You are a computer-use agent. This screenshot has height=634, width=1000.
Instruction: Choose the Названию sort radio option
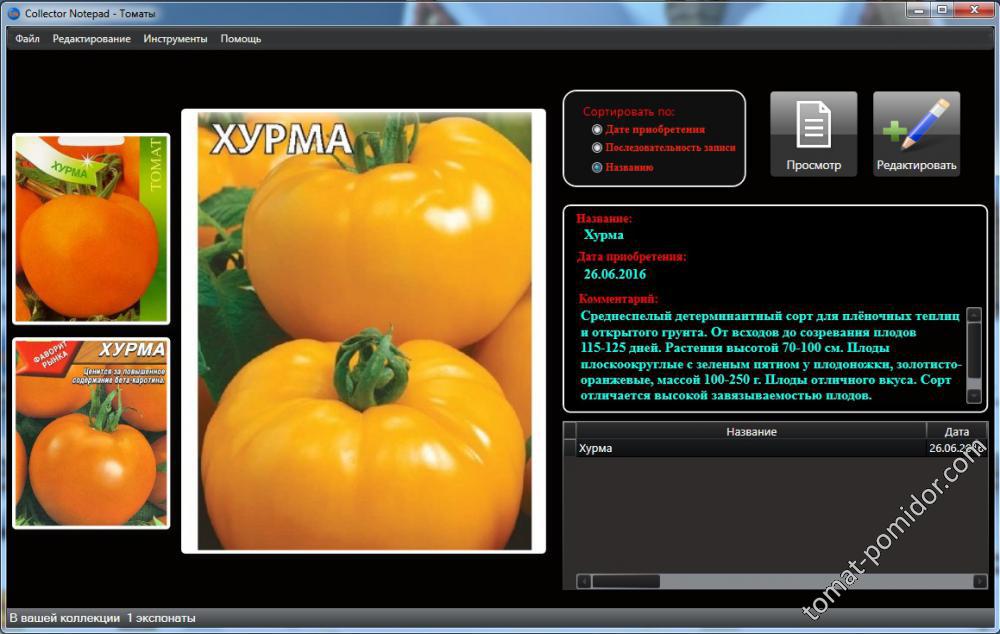click(597, 167)
